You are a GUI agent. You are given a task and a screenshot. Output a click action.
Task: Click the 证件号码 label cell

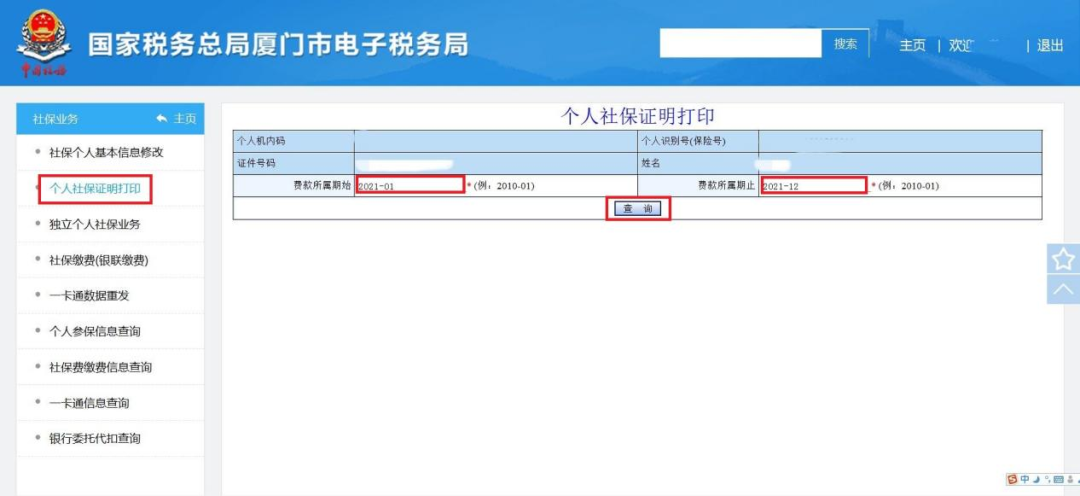coord(294,163)
